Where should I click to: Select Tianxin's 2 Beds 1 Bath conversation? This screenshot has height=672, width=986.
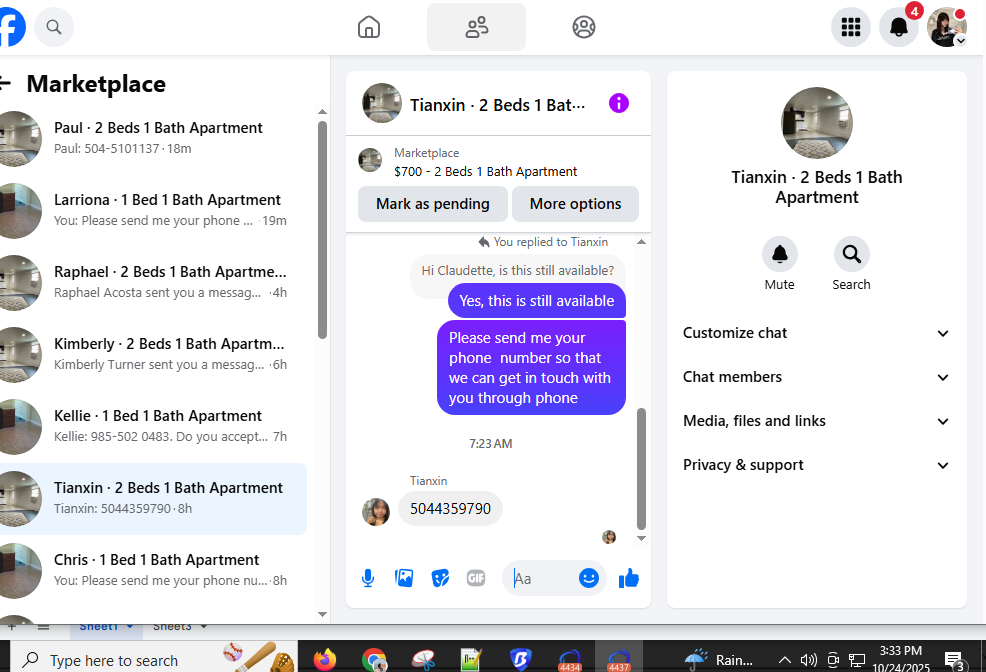153,498
